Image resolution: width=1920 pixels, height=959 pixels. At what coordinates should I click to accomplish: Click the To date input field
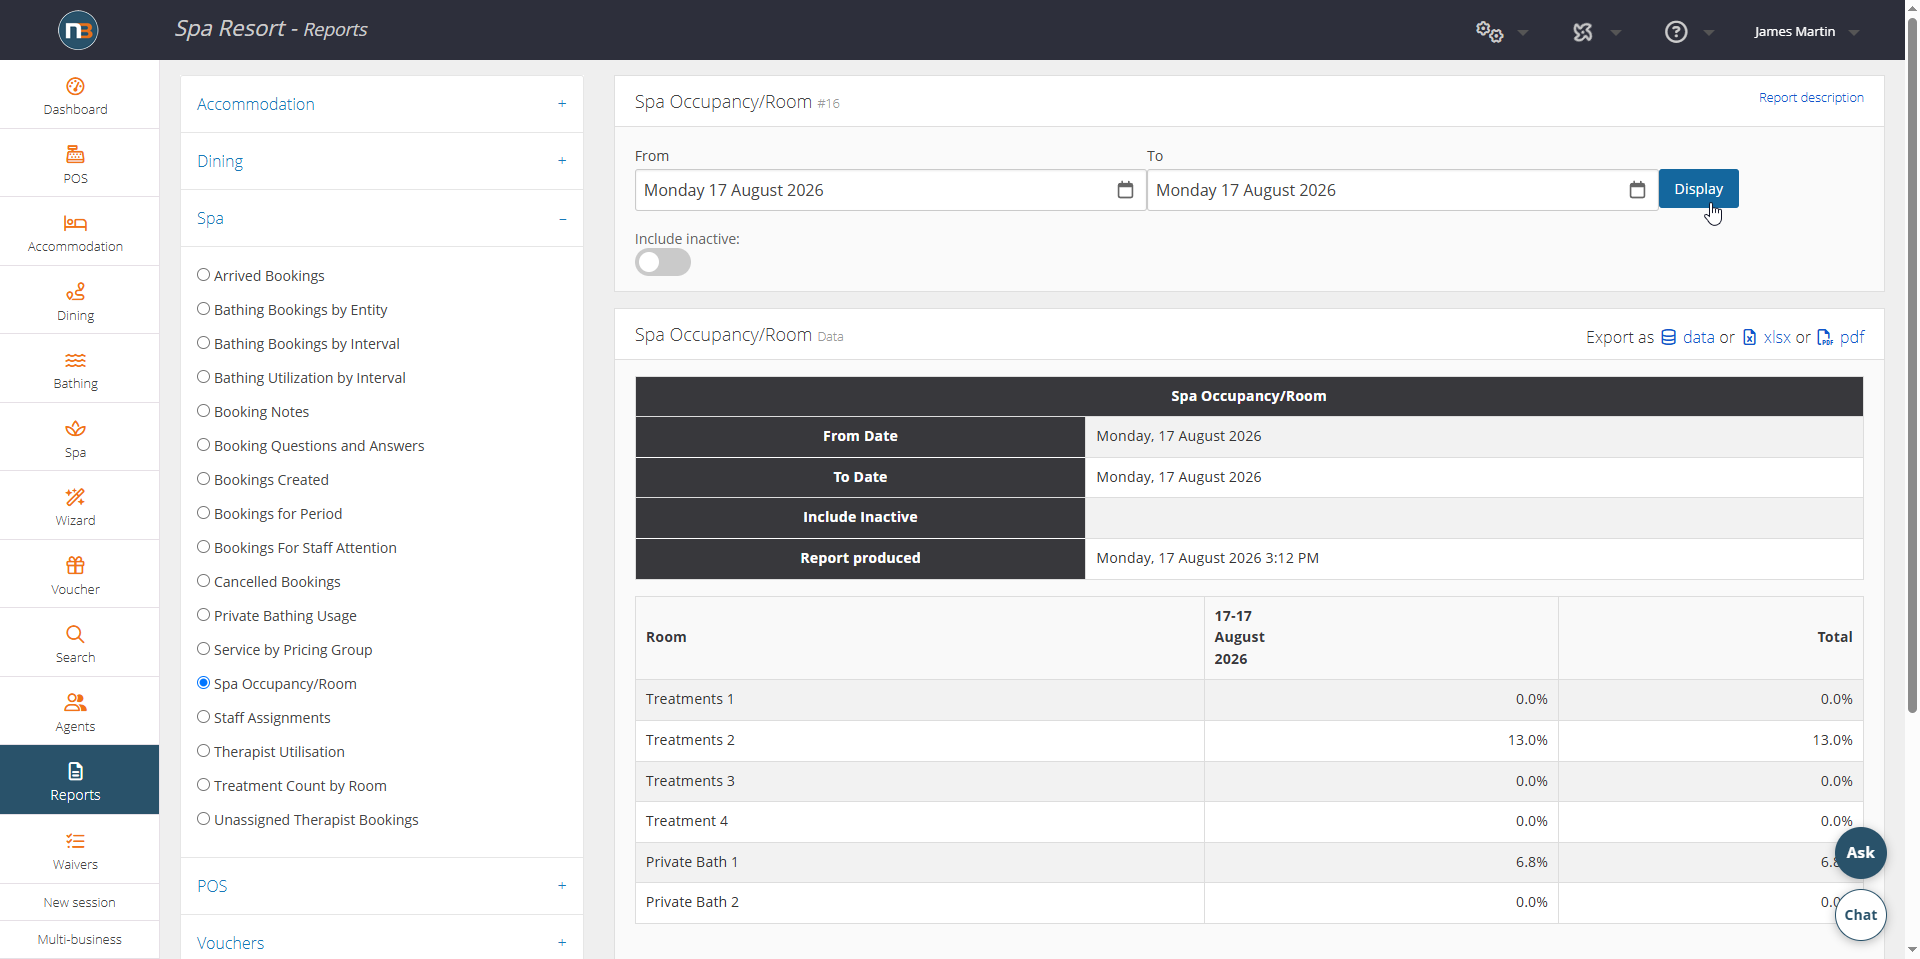1402,190
